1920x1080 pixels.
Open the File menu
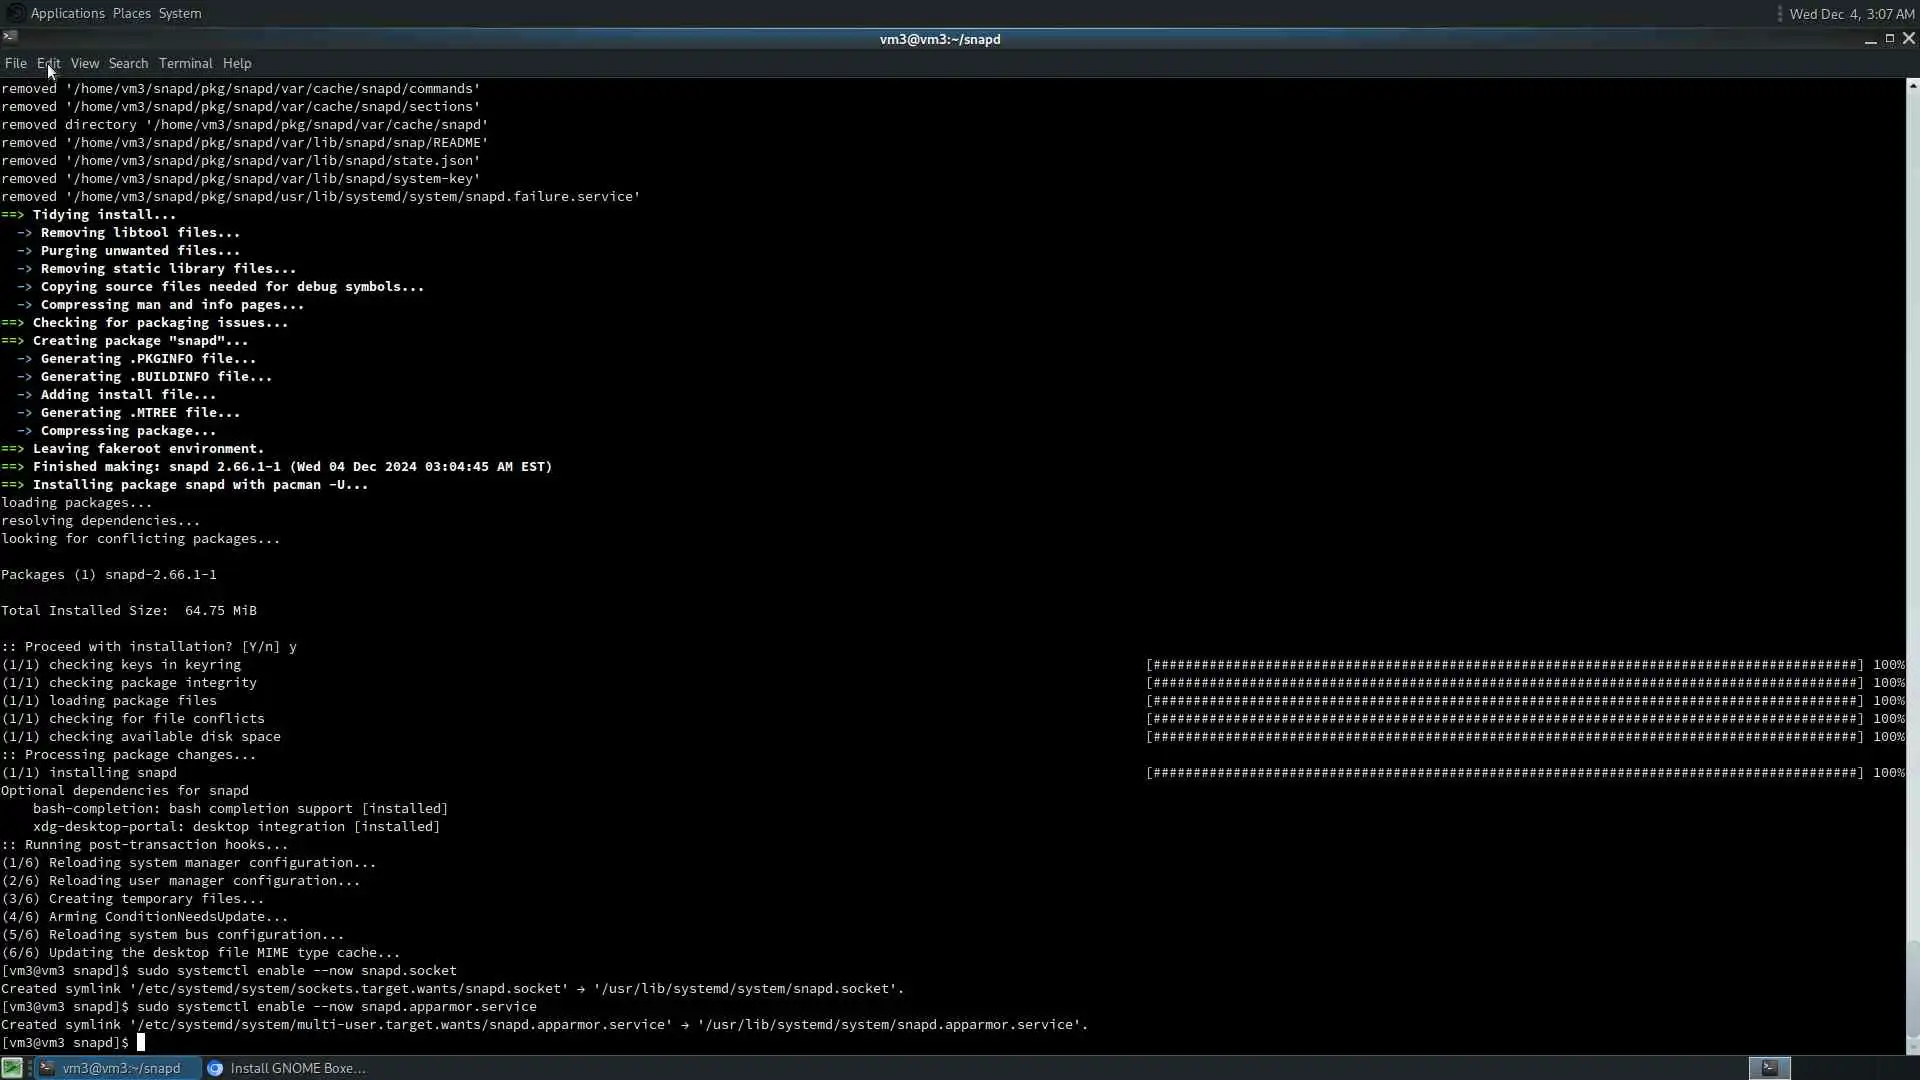(x=15, y=63)
